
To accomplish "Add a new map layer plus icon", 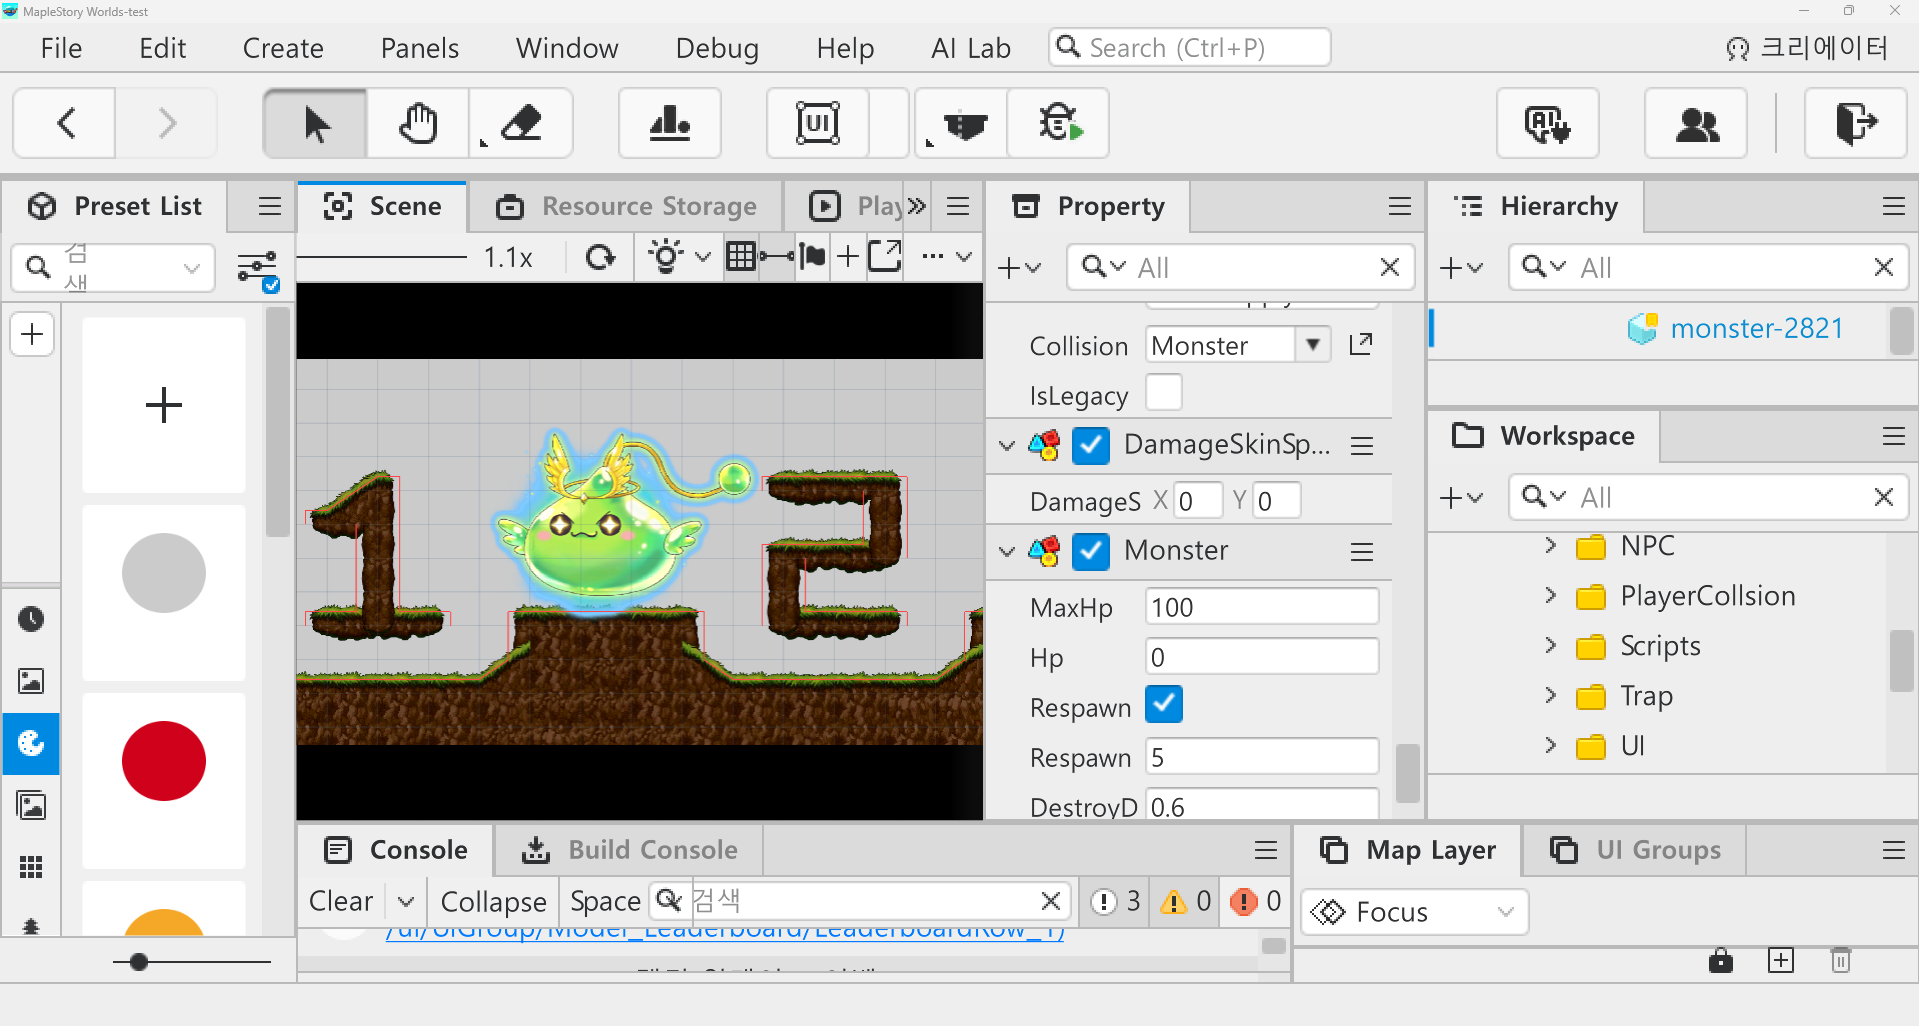I will [x=1781, y=961].
